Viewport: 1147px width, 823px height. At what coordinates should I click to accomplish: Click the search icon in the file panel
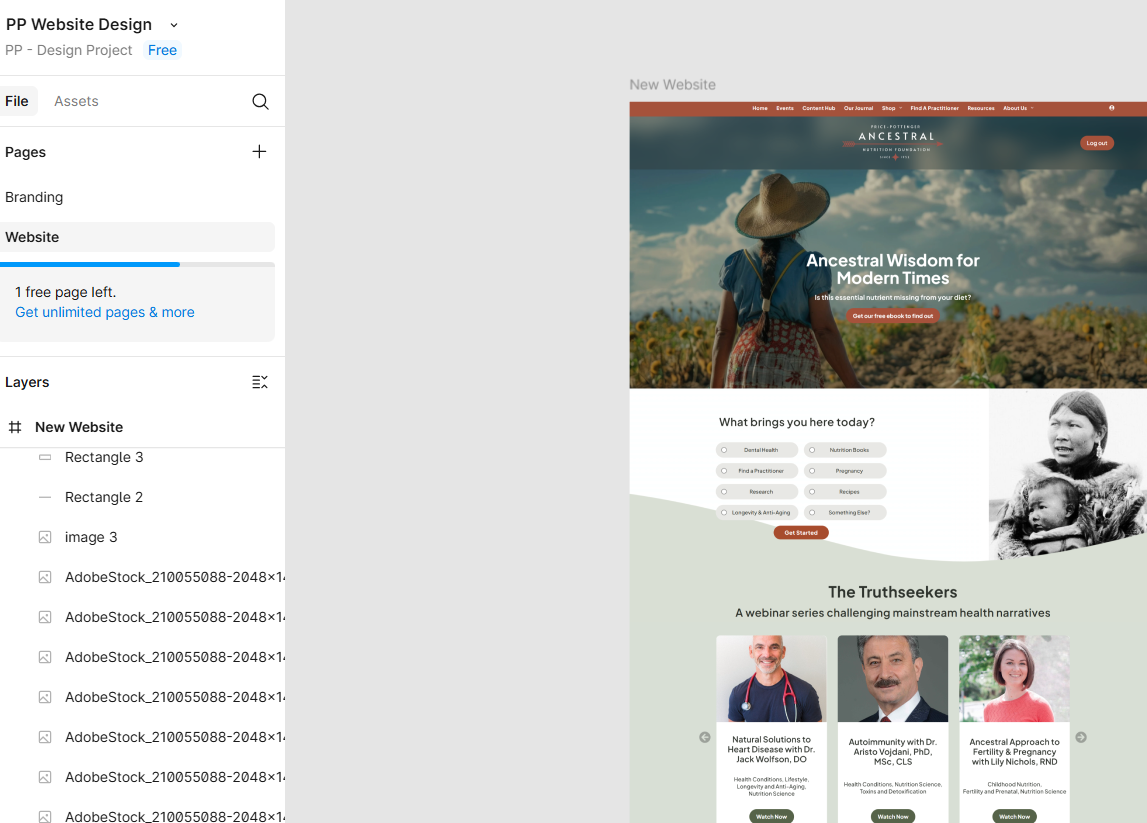(260, 101)
